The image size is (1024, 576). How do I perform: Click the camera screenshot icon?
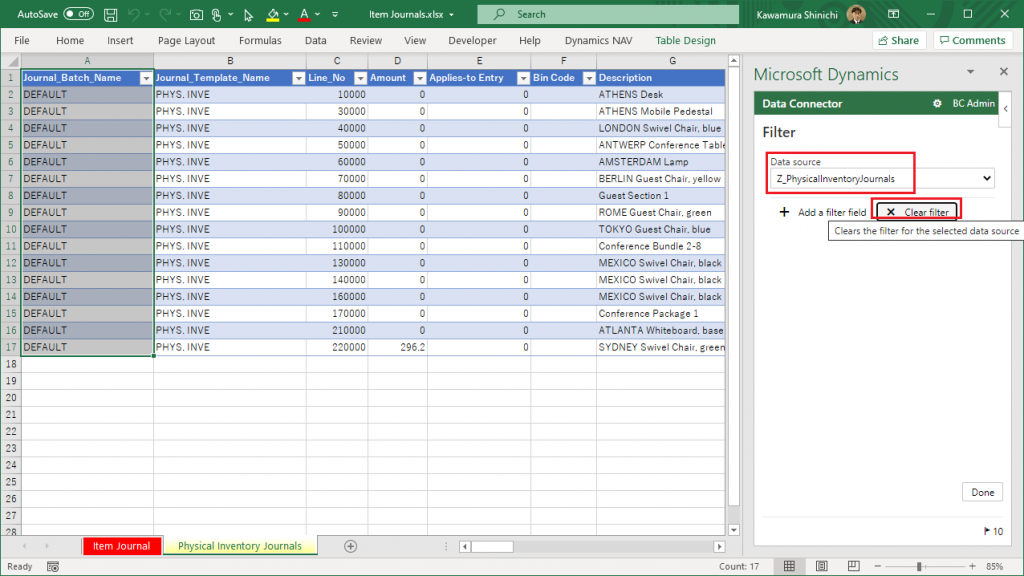point(196,14)
